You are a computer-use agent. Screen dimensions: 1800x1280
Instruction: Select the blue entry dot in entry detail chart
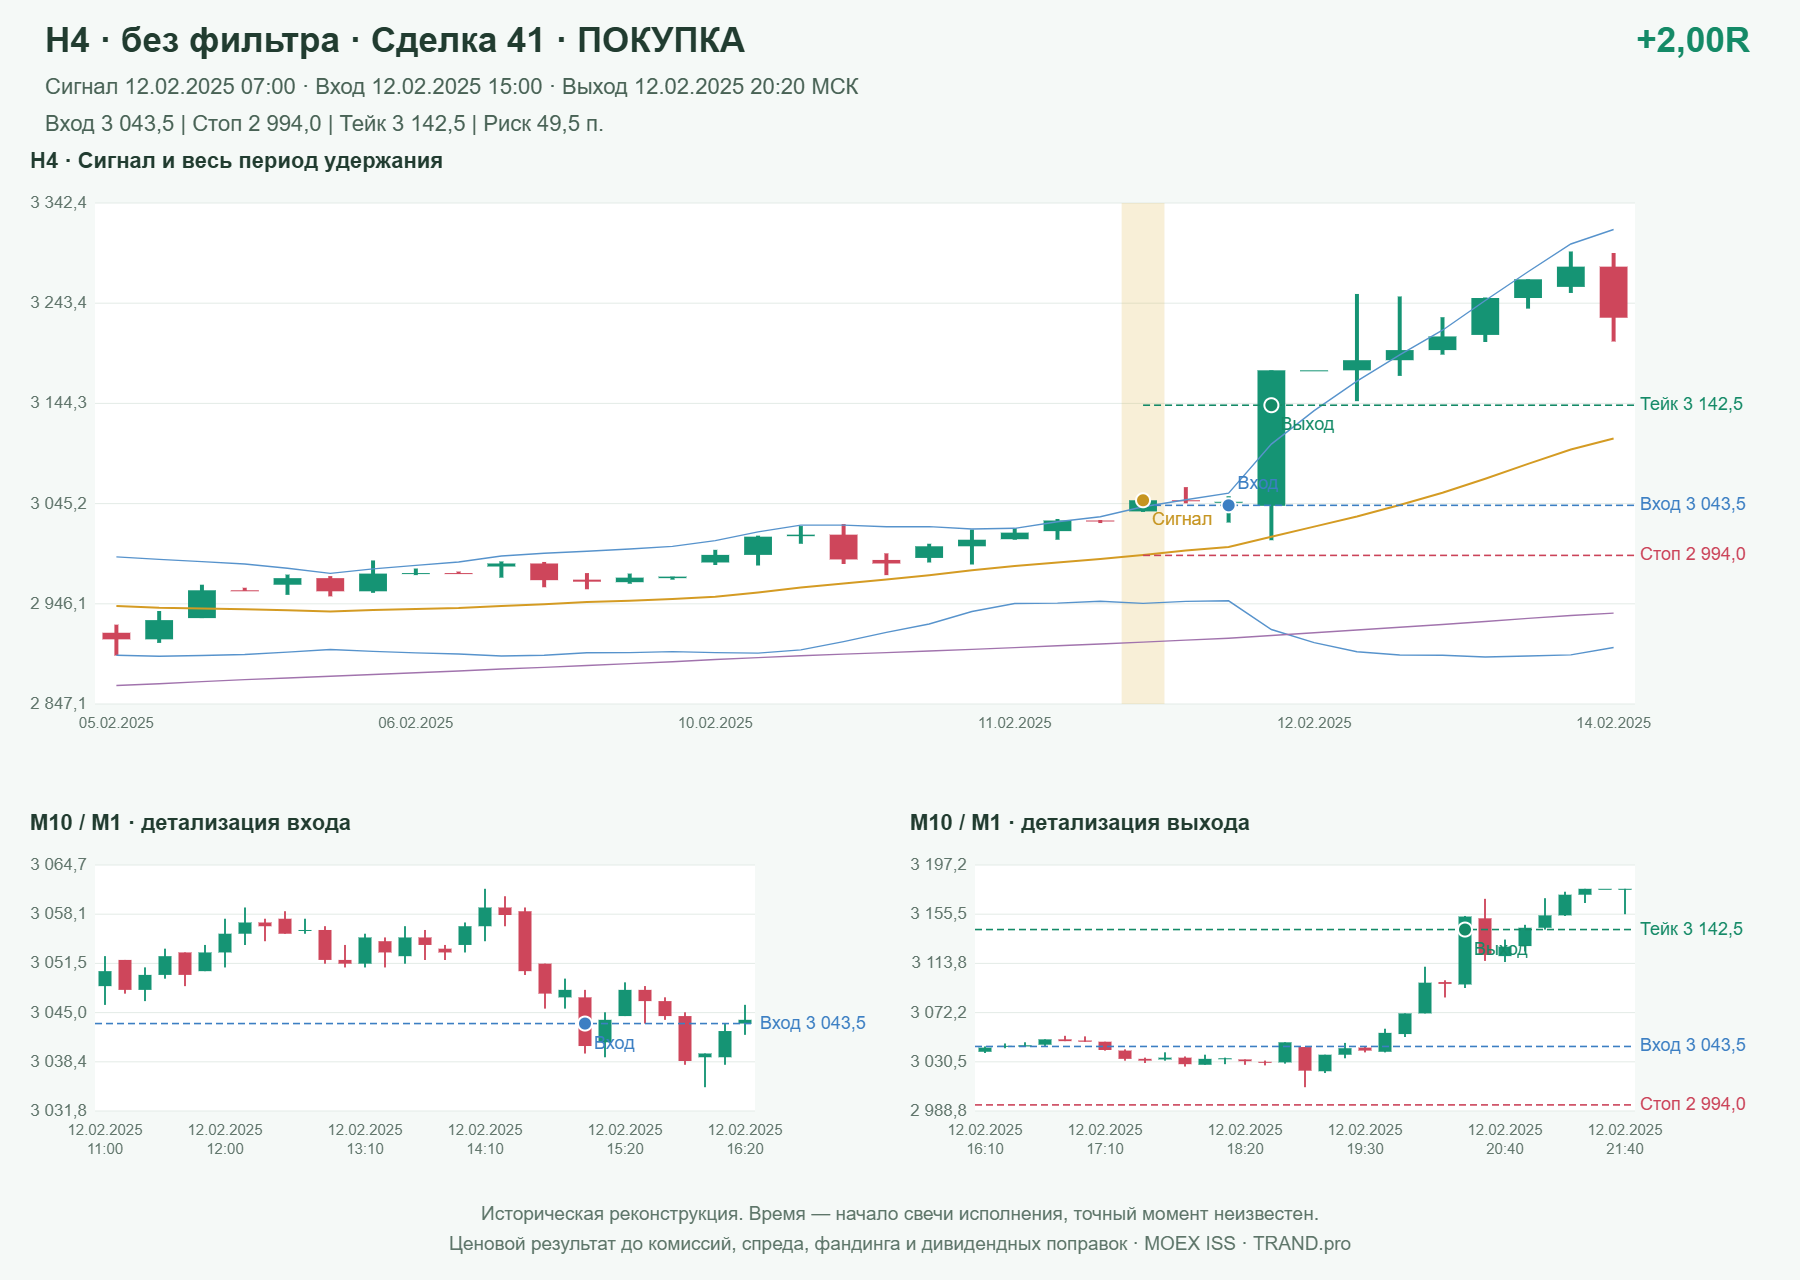[x=585, y=1024]
